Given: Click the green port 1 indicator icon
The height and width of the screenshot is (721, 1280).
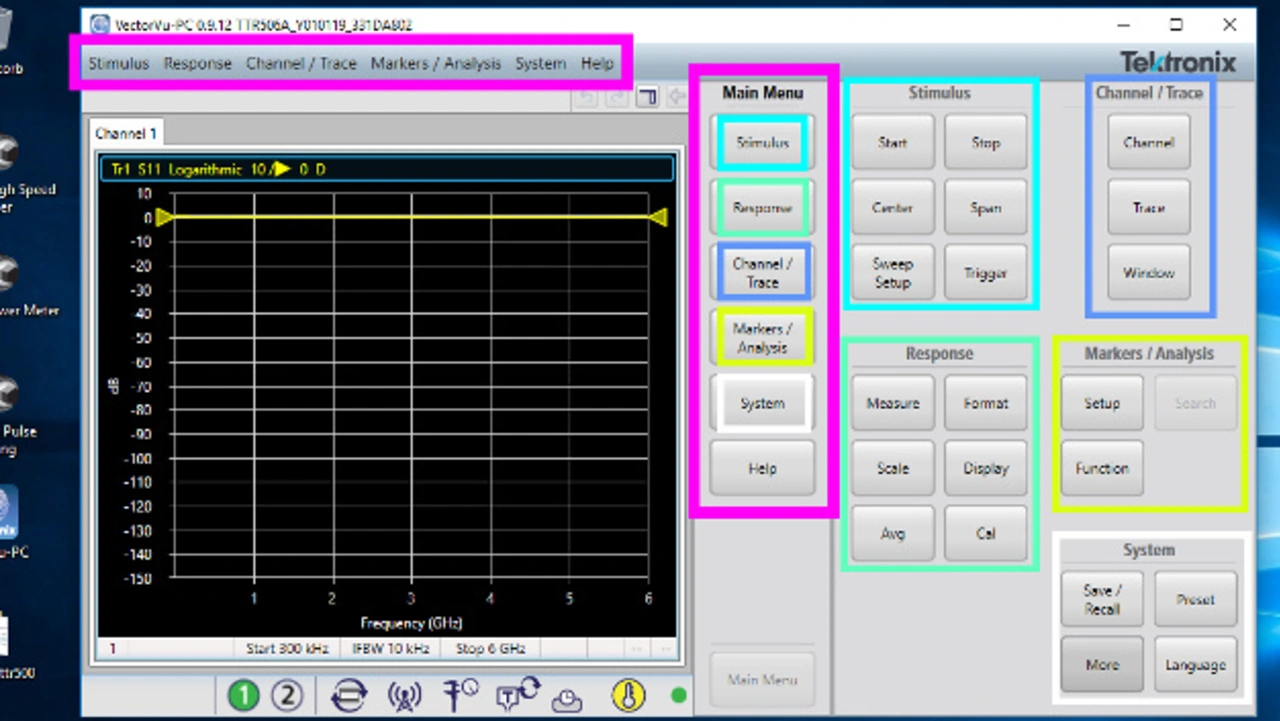Looking at the screenshot, I should pyautogui.click(x=243, y=696).
